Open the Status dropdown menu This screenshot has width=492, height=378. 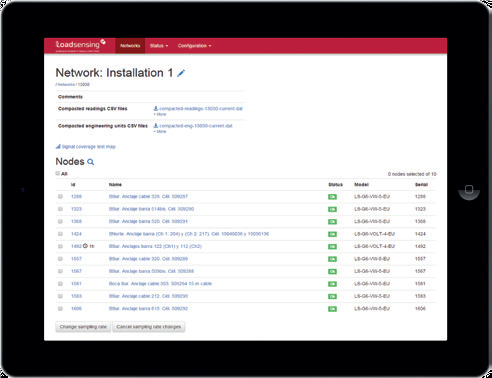(x=159, y=46)
